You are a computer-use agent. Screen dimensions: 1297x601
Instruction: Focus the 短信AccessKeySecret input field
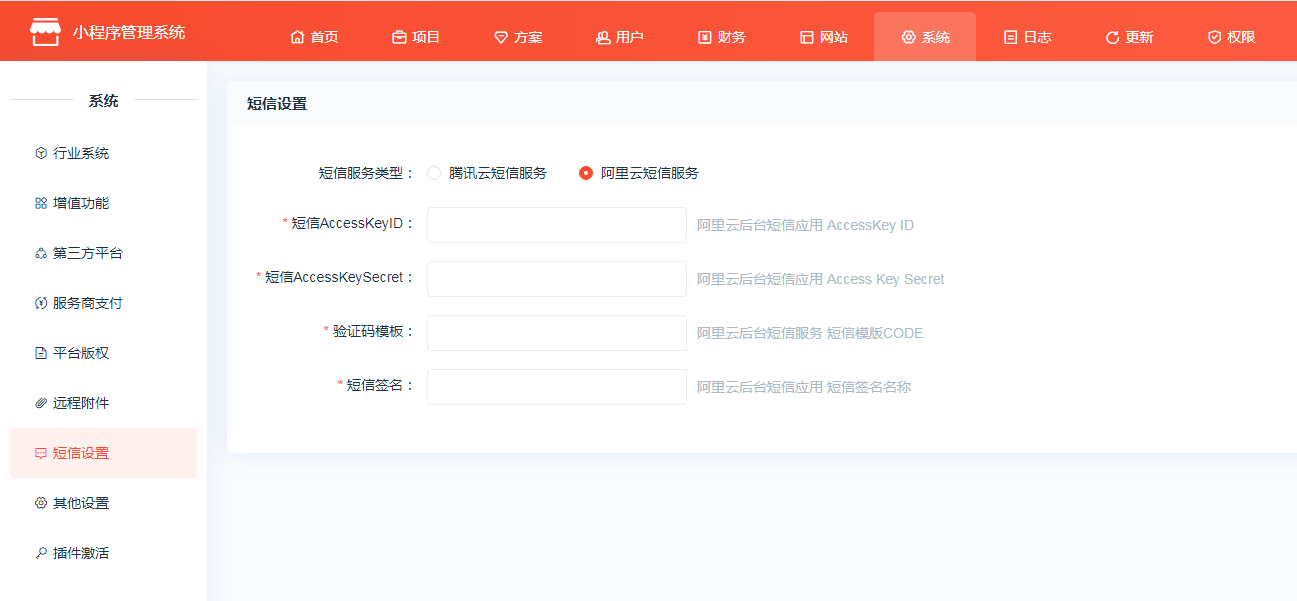[x=557, y=279]
